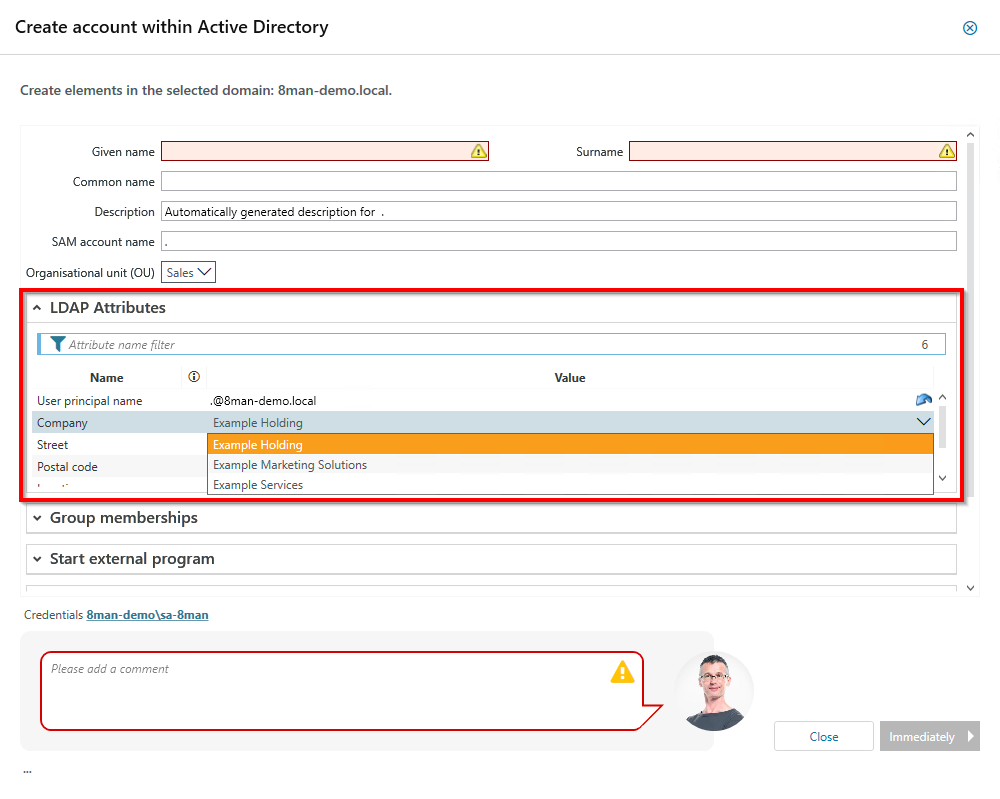Click the revert arrow on User principal name row
This screenshot has height=799, width=1000.
pyautogui.click(x=923, y=398)
